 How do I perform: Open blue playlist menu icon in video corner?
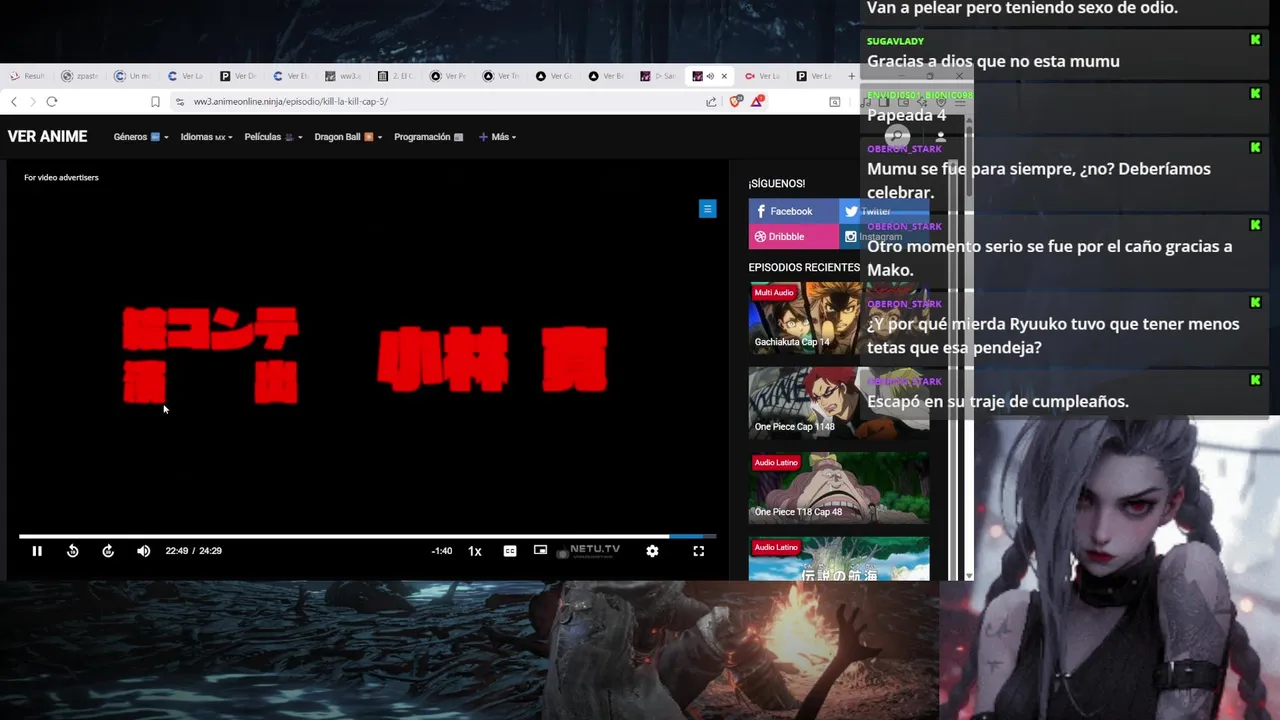coord(708,209)
